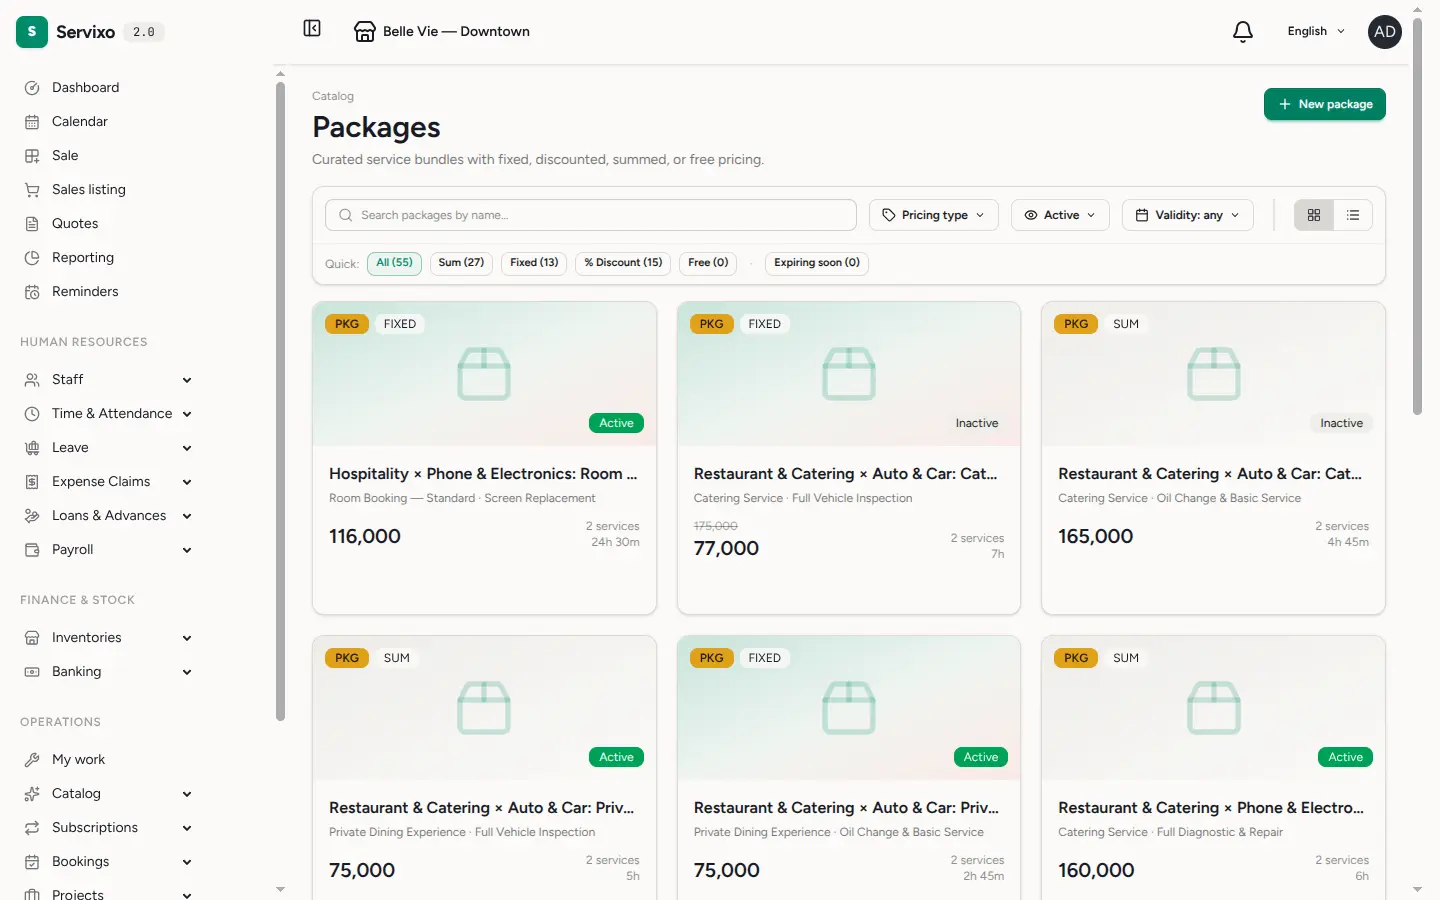Open the 160,000 Phone & Electro package
1440x900 pixels.
click(1213, 768)
